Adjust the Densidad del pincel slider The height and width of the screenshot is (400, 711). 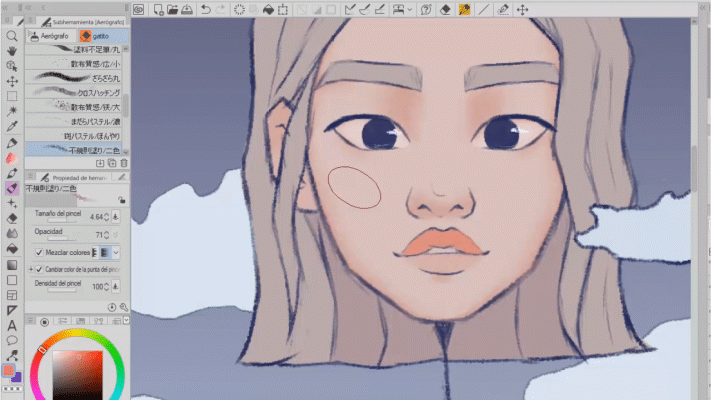63,290
